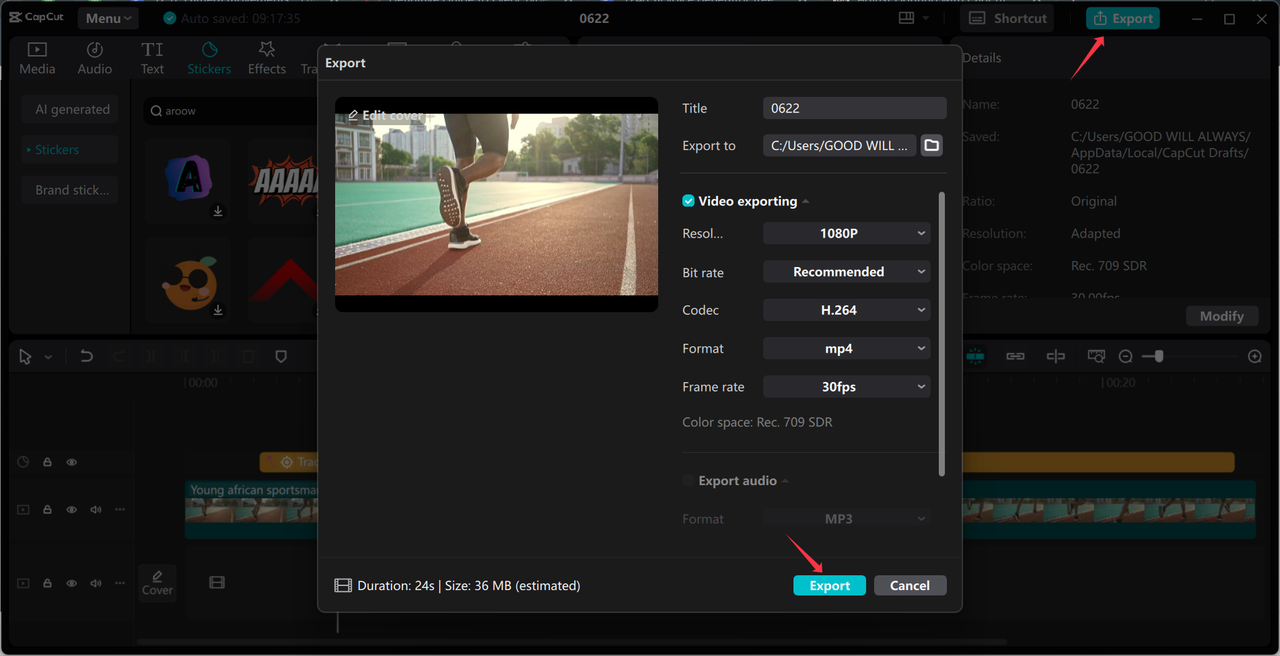Click the timeline zoom out icon
Screen dimensions: 1280x656
click(1125, 357)
